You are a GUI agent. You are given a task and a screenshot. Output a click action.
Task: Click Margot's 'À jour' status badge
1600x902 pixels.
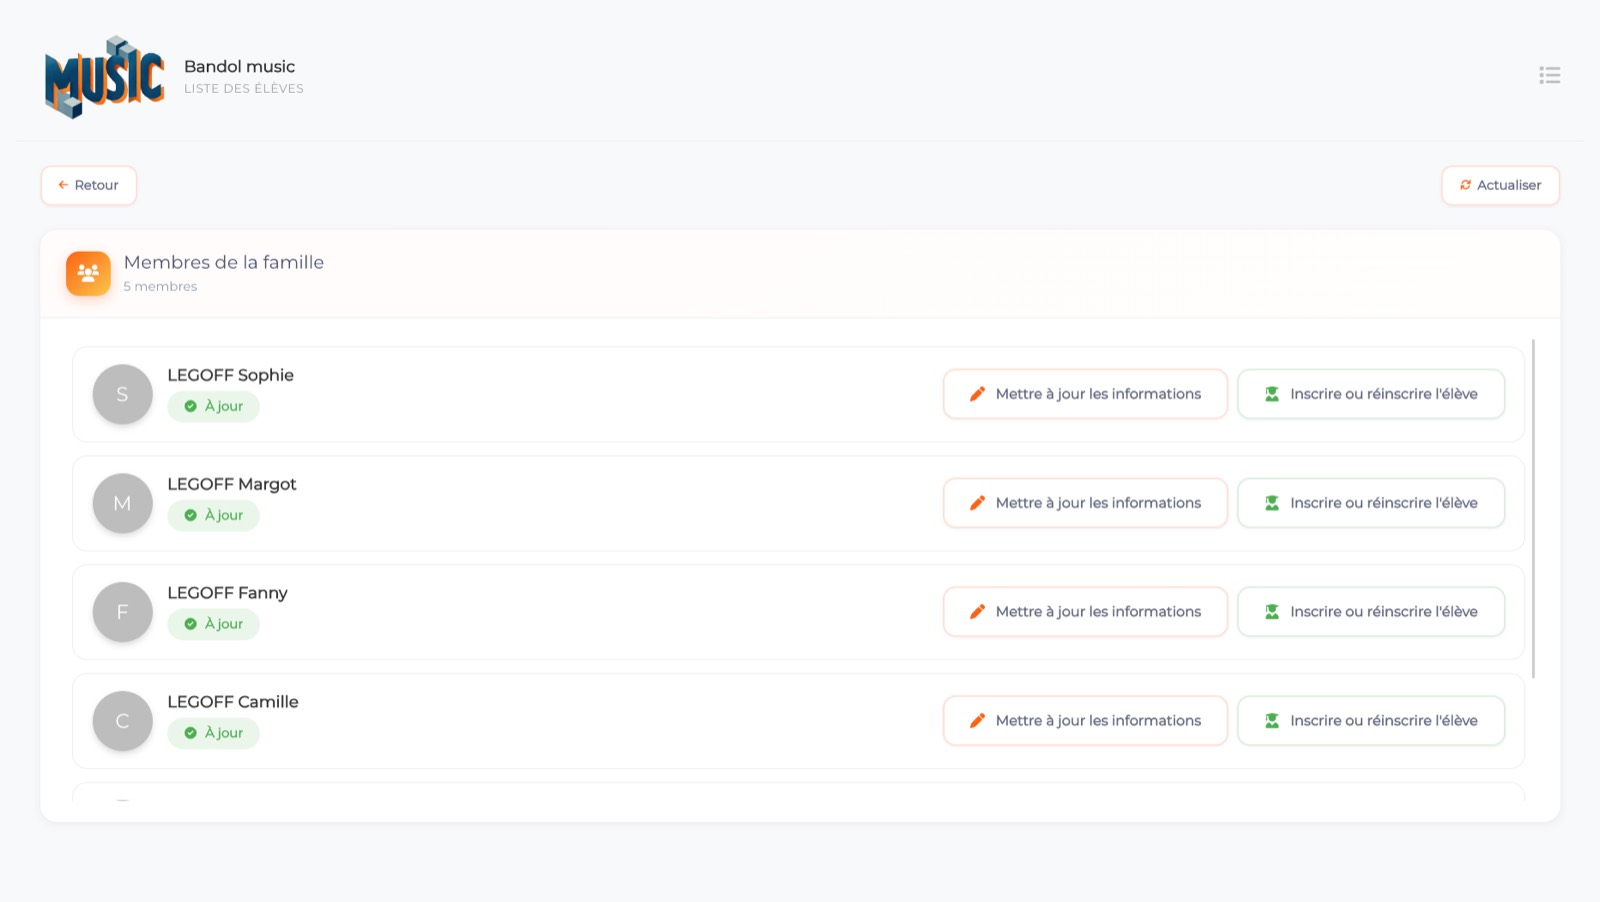pos(213,515)
